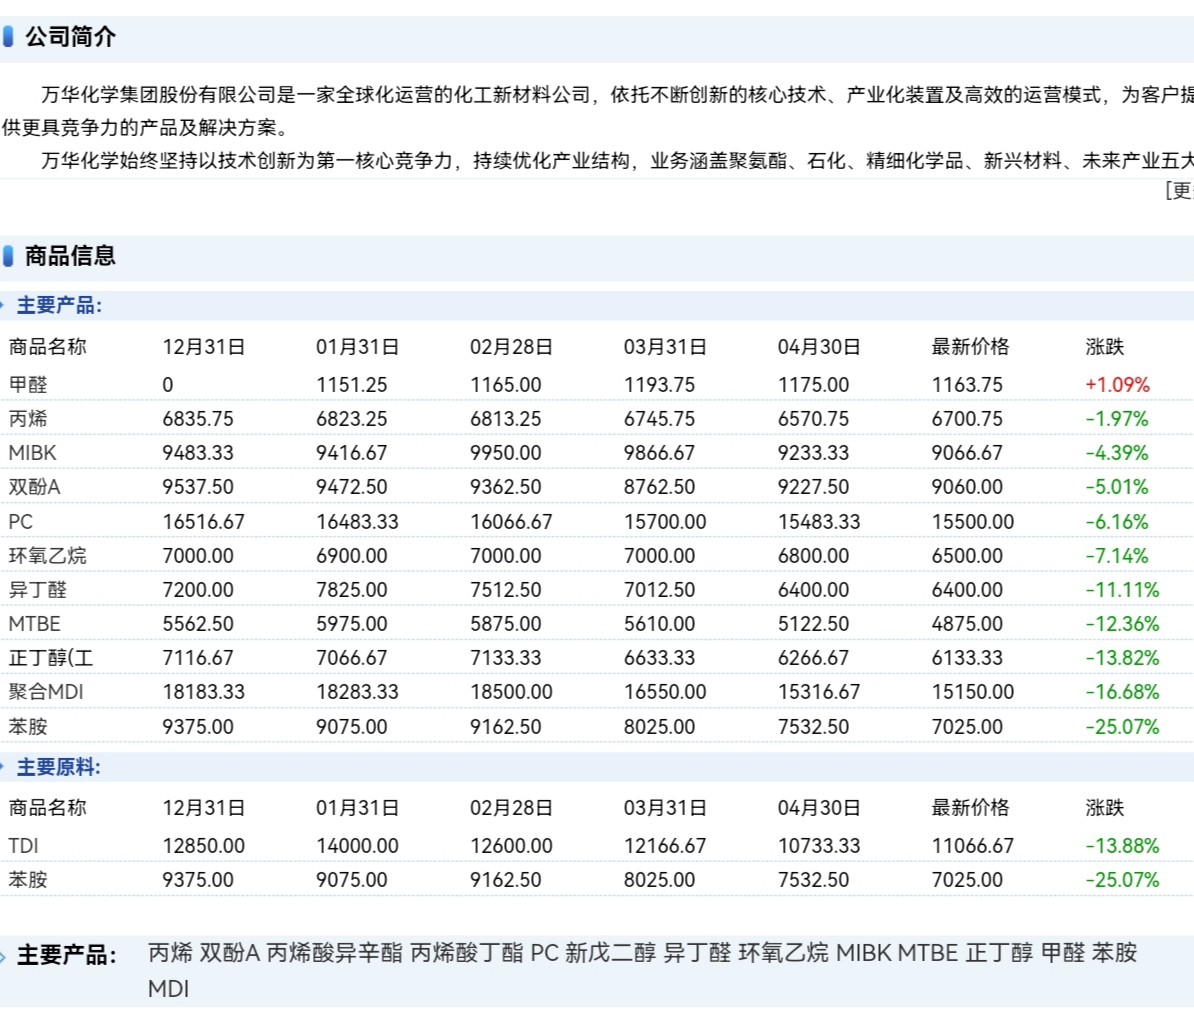The height and width of the screenshot is (1012, 1194).
Task: Select the 丙烯 product row name
Action: coord(28,420)
